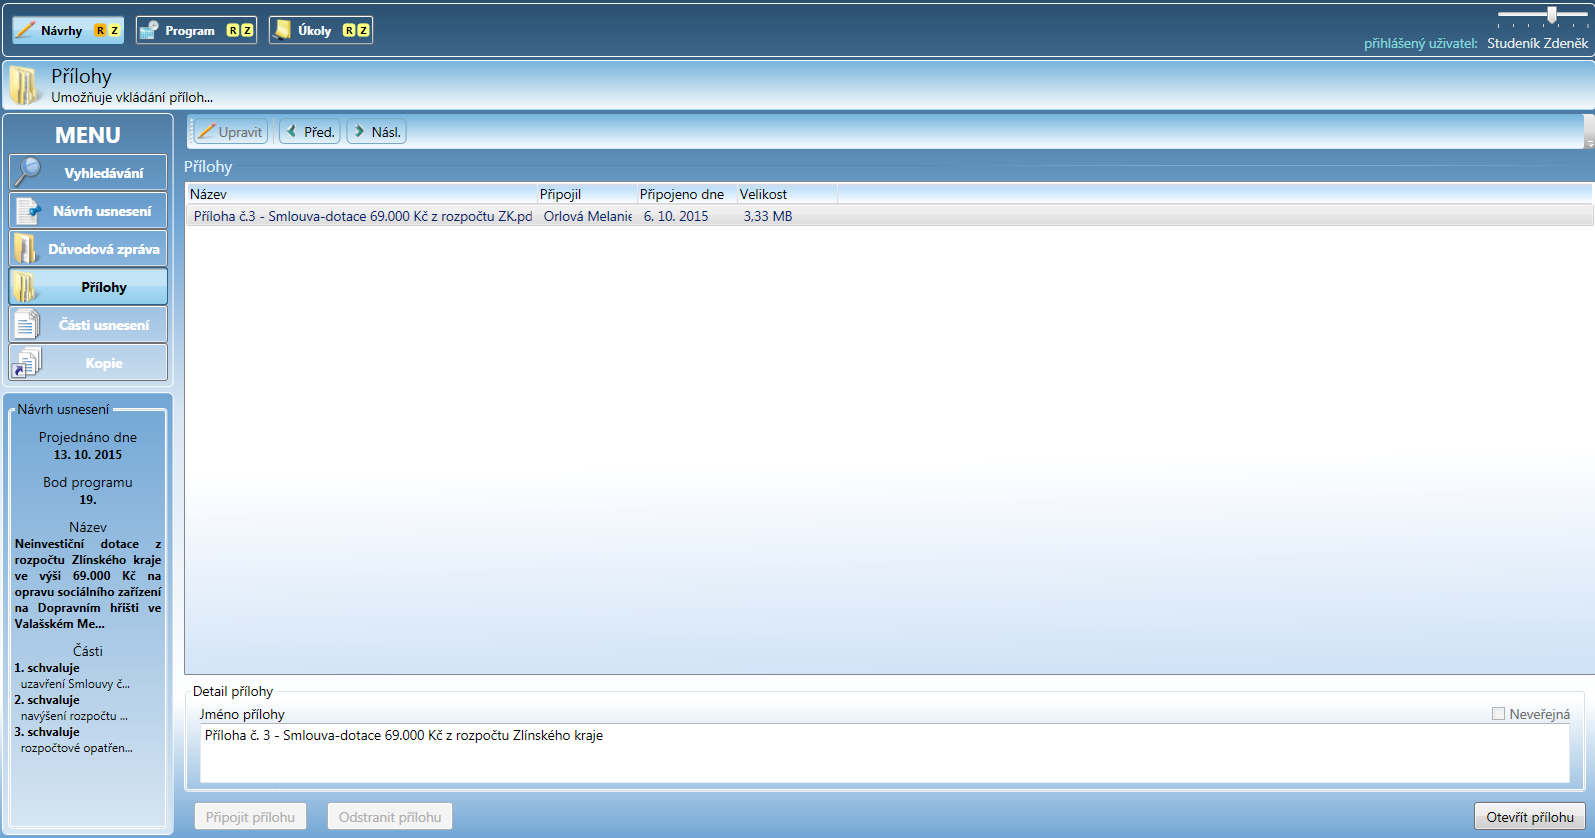Sort attachments by Připojeno dne column header

(x=687, y=194)
